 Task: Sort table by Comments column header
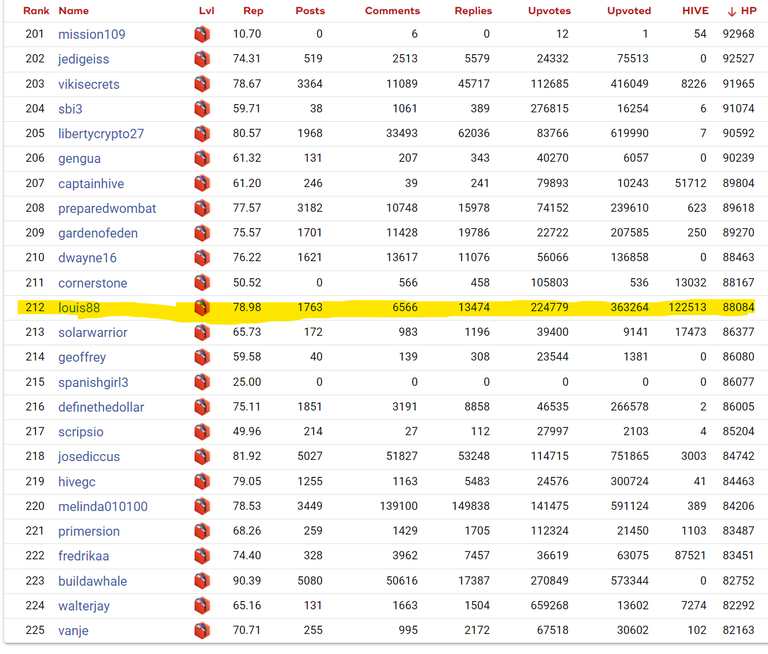(392, 11)
